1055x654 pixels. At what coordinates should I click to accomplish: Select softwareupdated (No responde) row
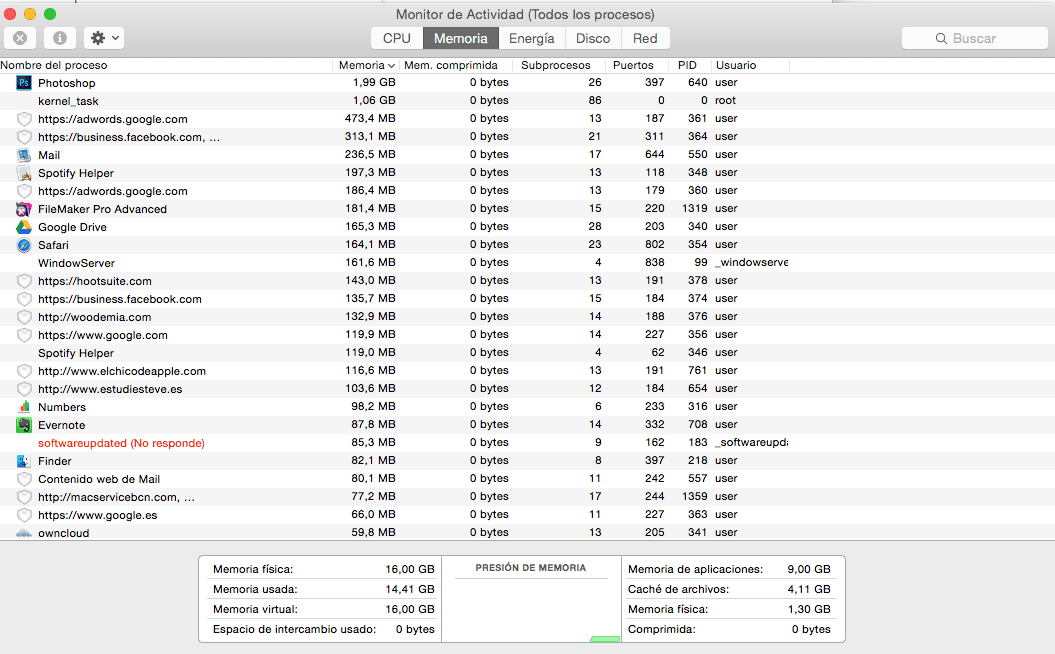tap(528, 443)
